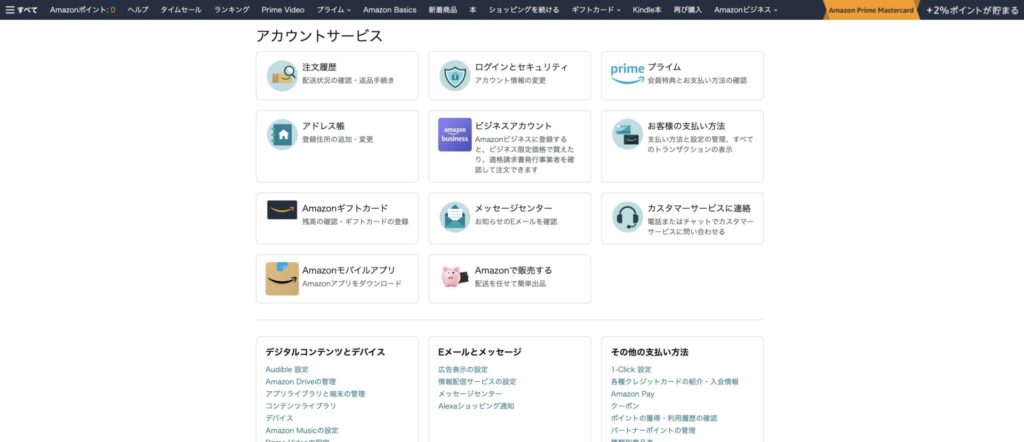
Task: Open Prime Video in the top navigation
Action: click(283, 10)
